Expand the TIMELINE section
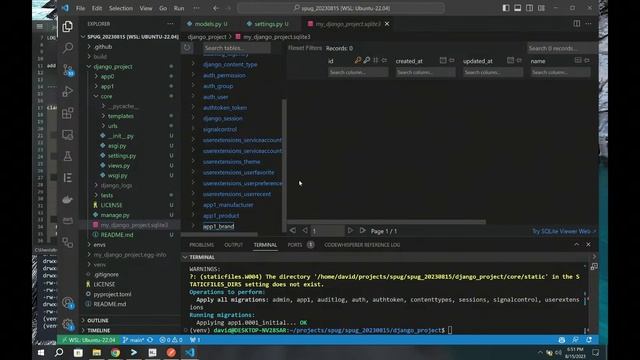Image resolution: width=640 pixels, height=360 pixels. point(130,330)
